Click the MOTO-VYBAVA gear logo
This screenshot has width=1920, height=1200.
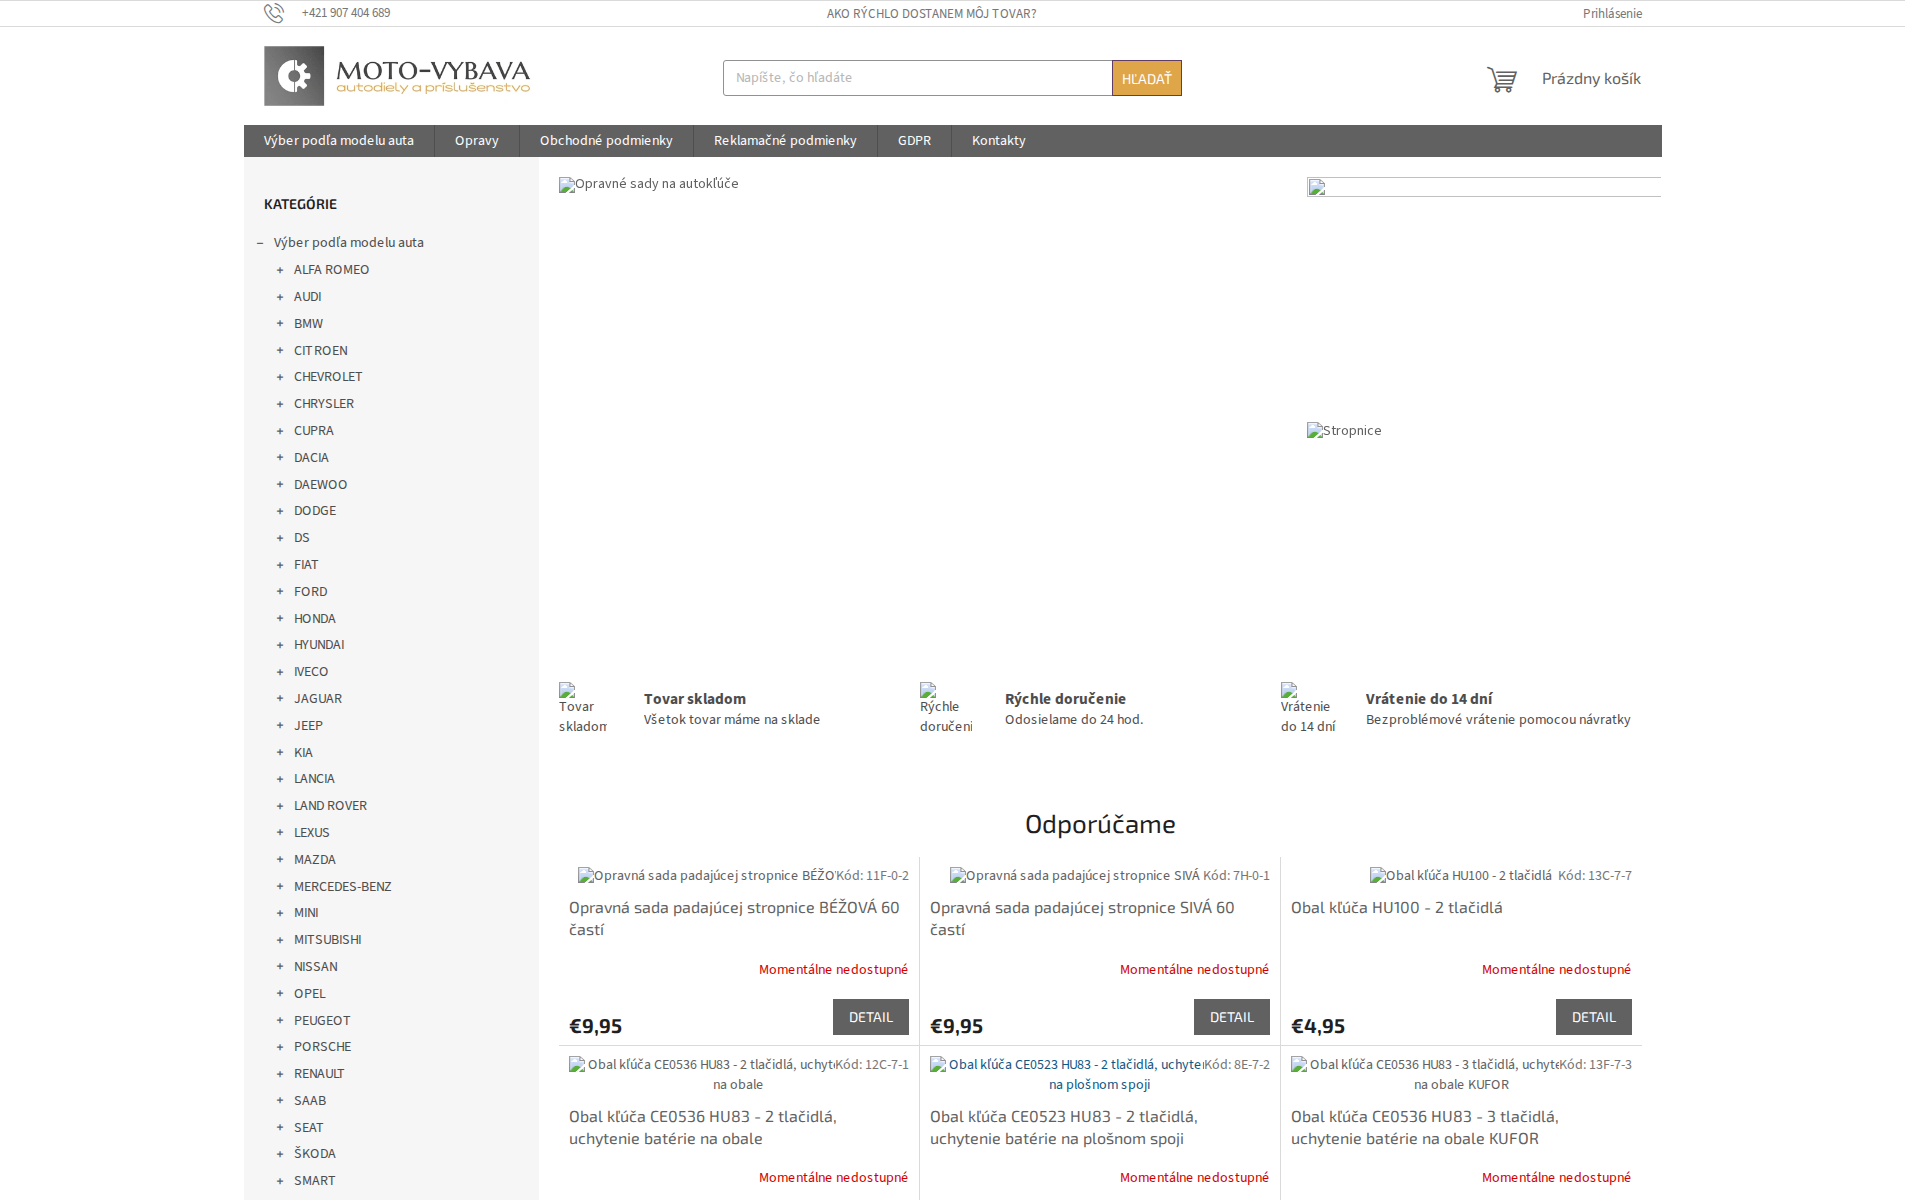click(294, 75)
